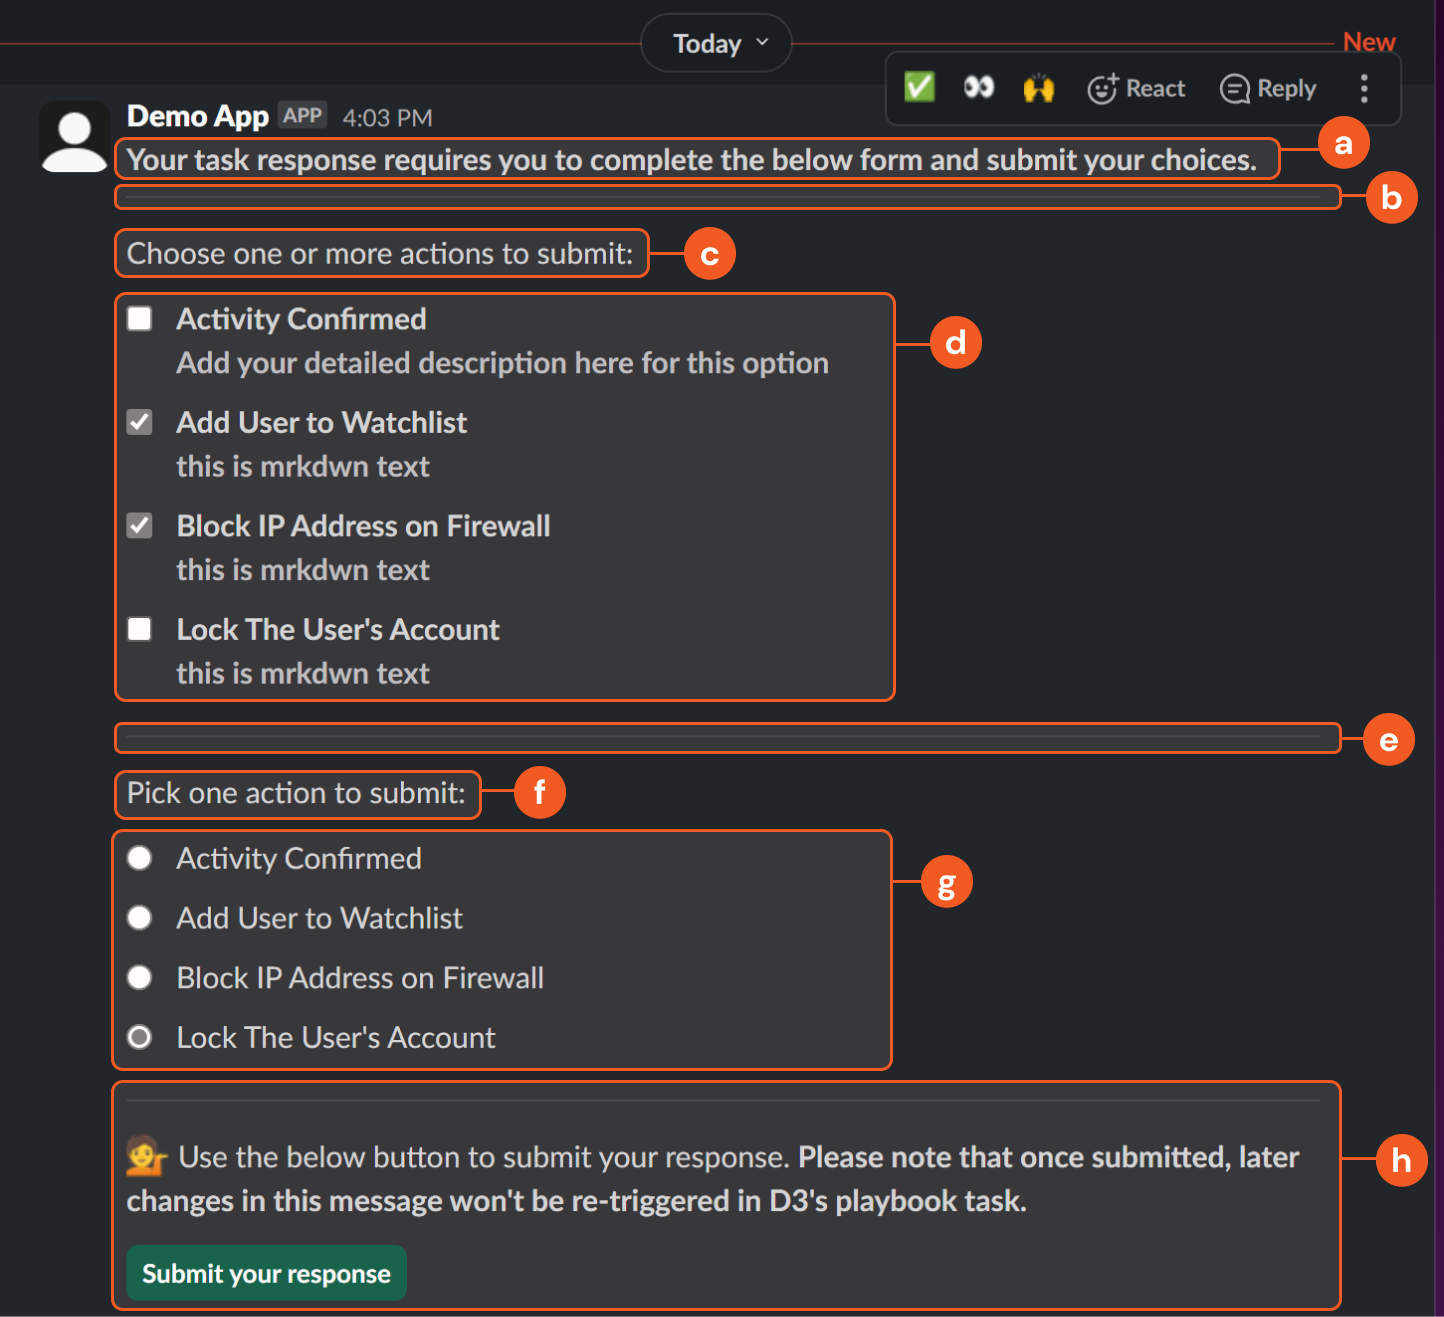React with the eyes emoji

978,88
